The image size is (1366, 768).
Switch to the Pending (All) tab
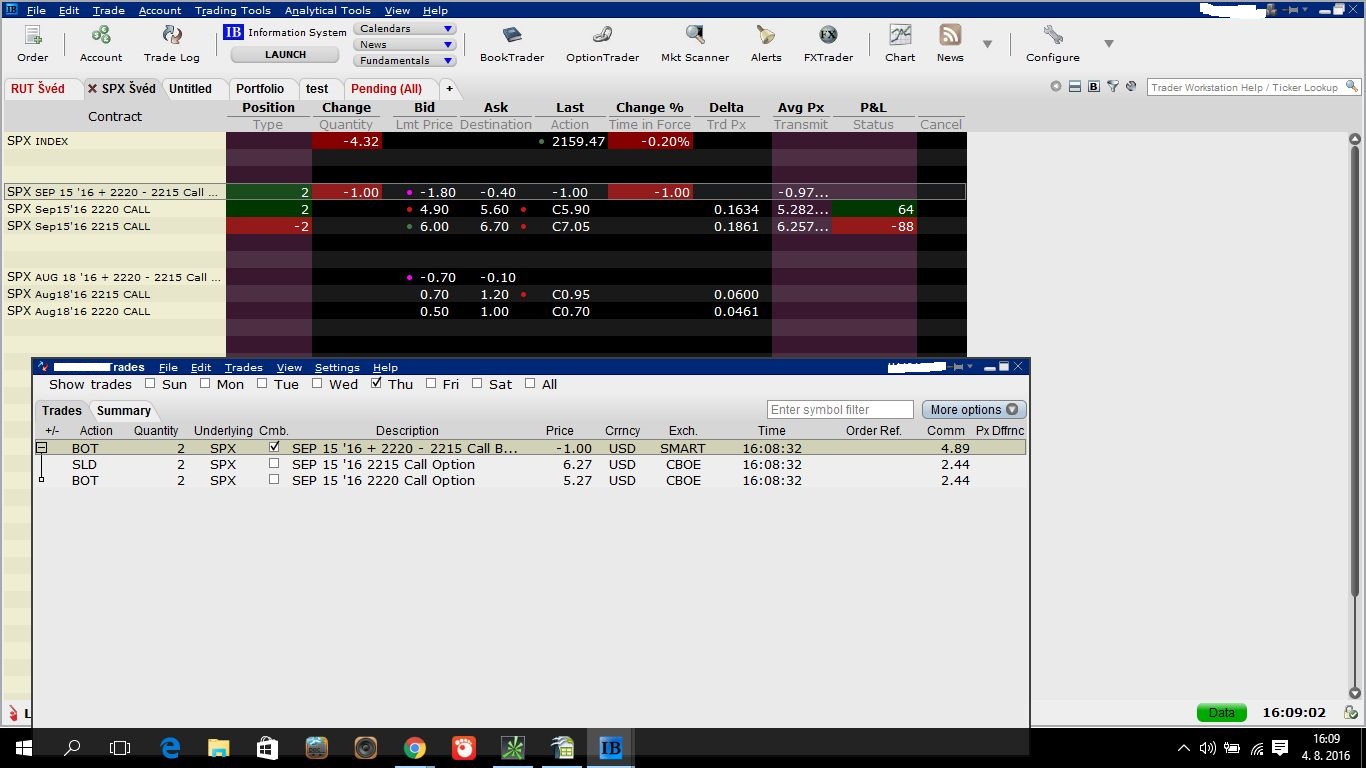386,88
